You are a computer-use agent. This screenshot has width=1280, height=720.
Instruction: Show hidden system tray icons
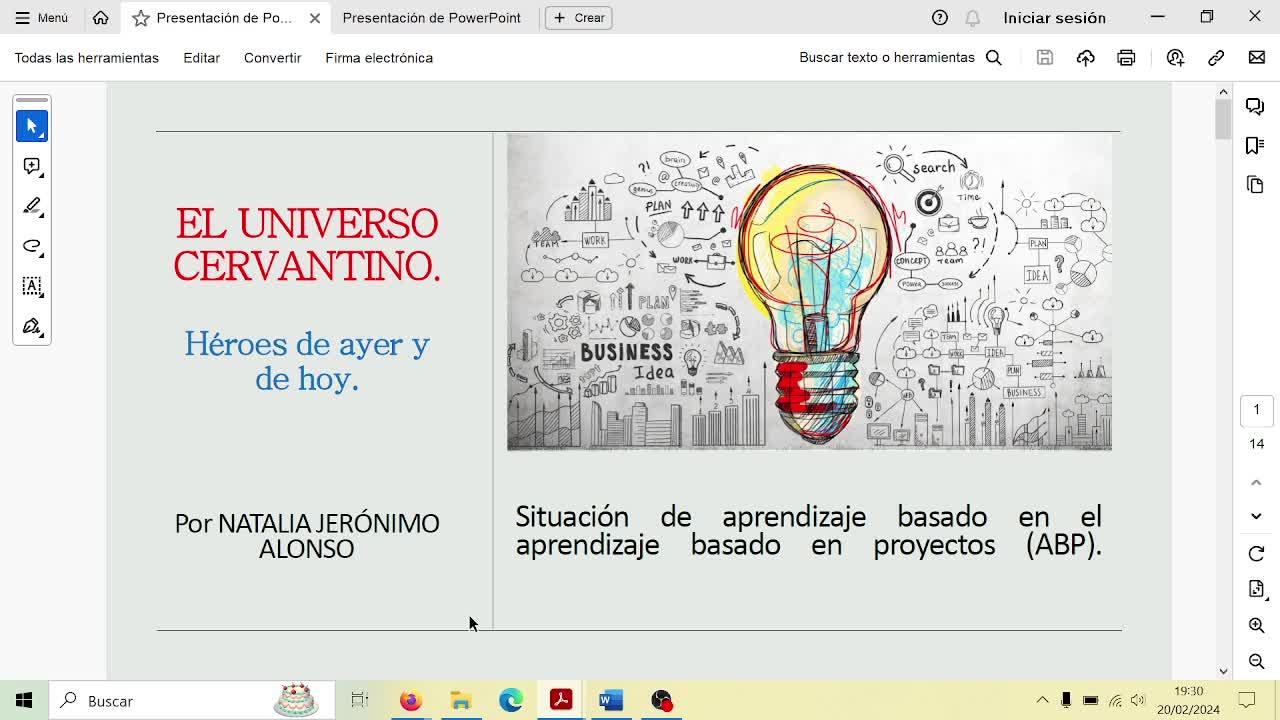[x=1042, y=700]
